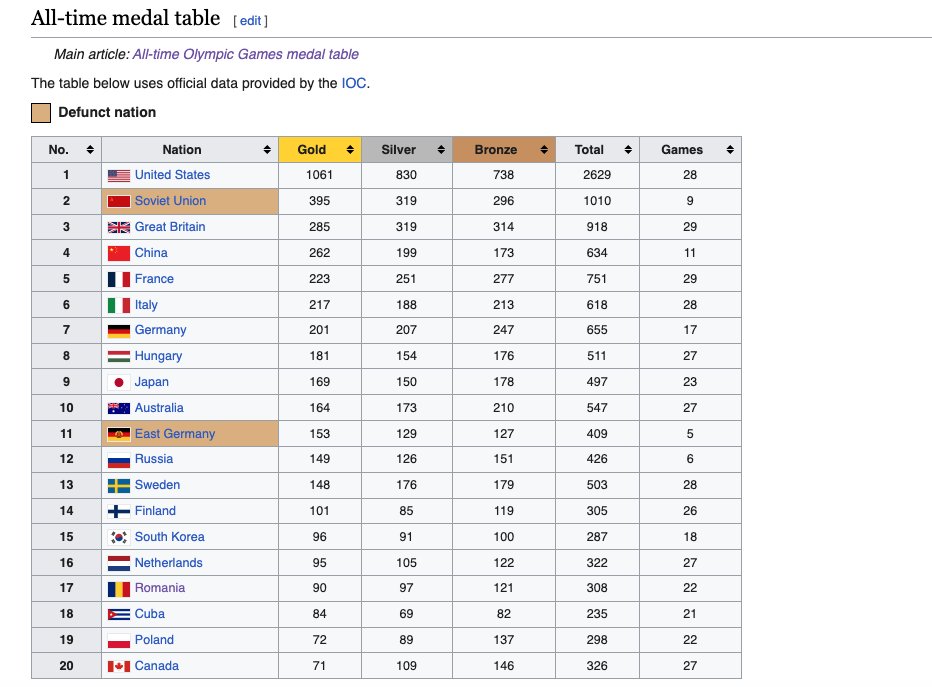This screenshot has height=687, width=932.
Task: Click Finland's gold count 101
Action: (x=319, y=511)
